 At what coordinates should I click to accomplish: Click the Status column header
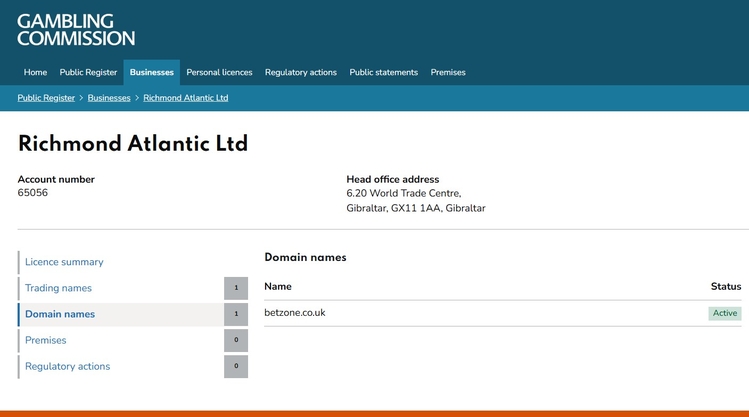click(x=726, y=287)
